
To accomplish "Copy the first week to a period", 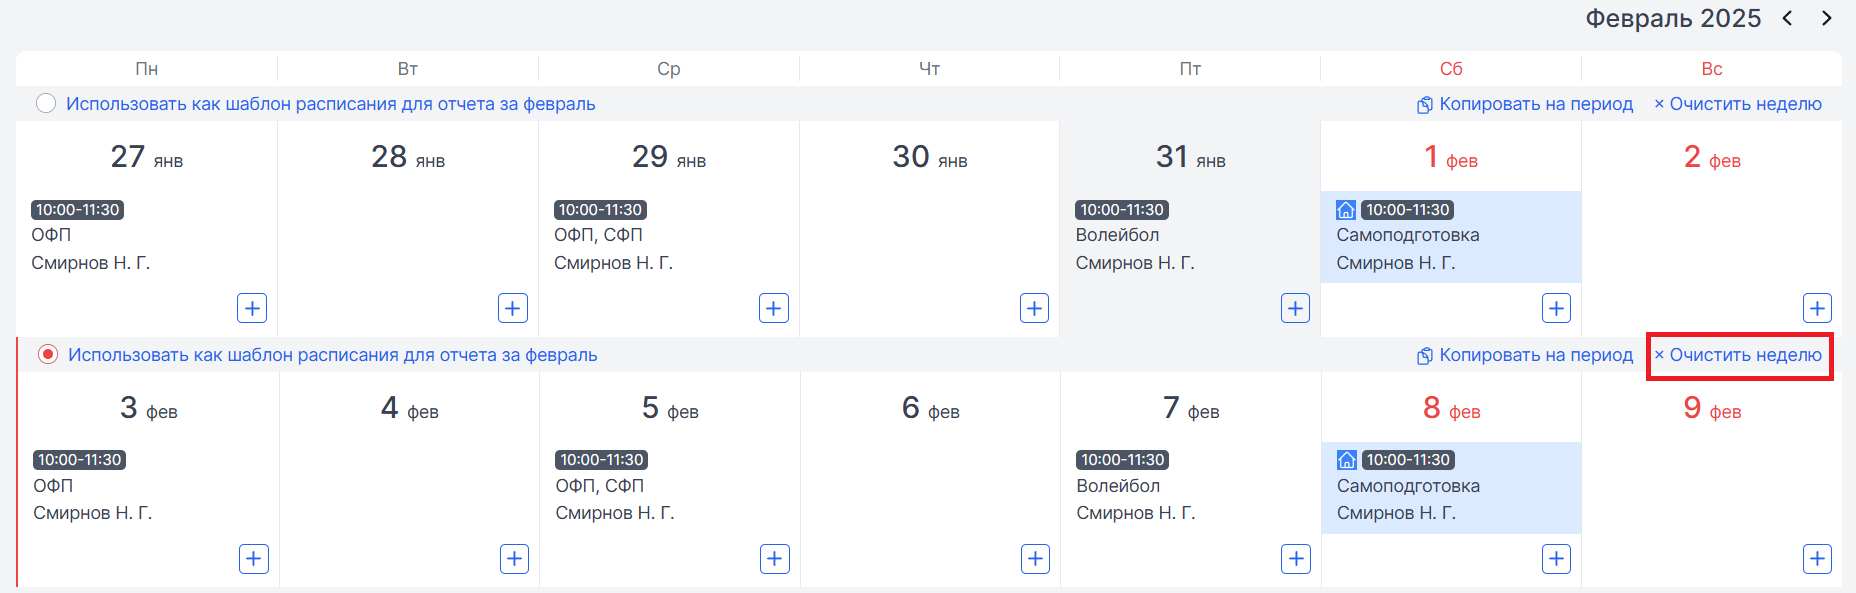I will point(1525,104).
